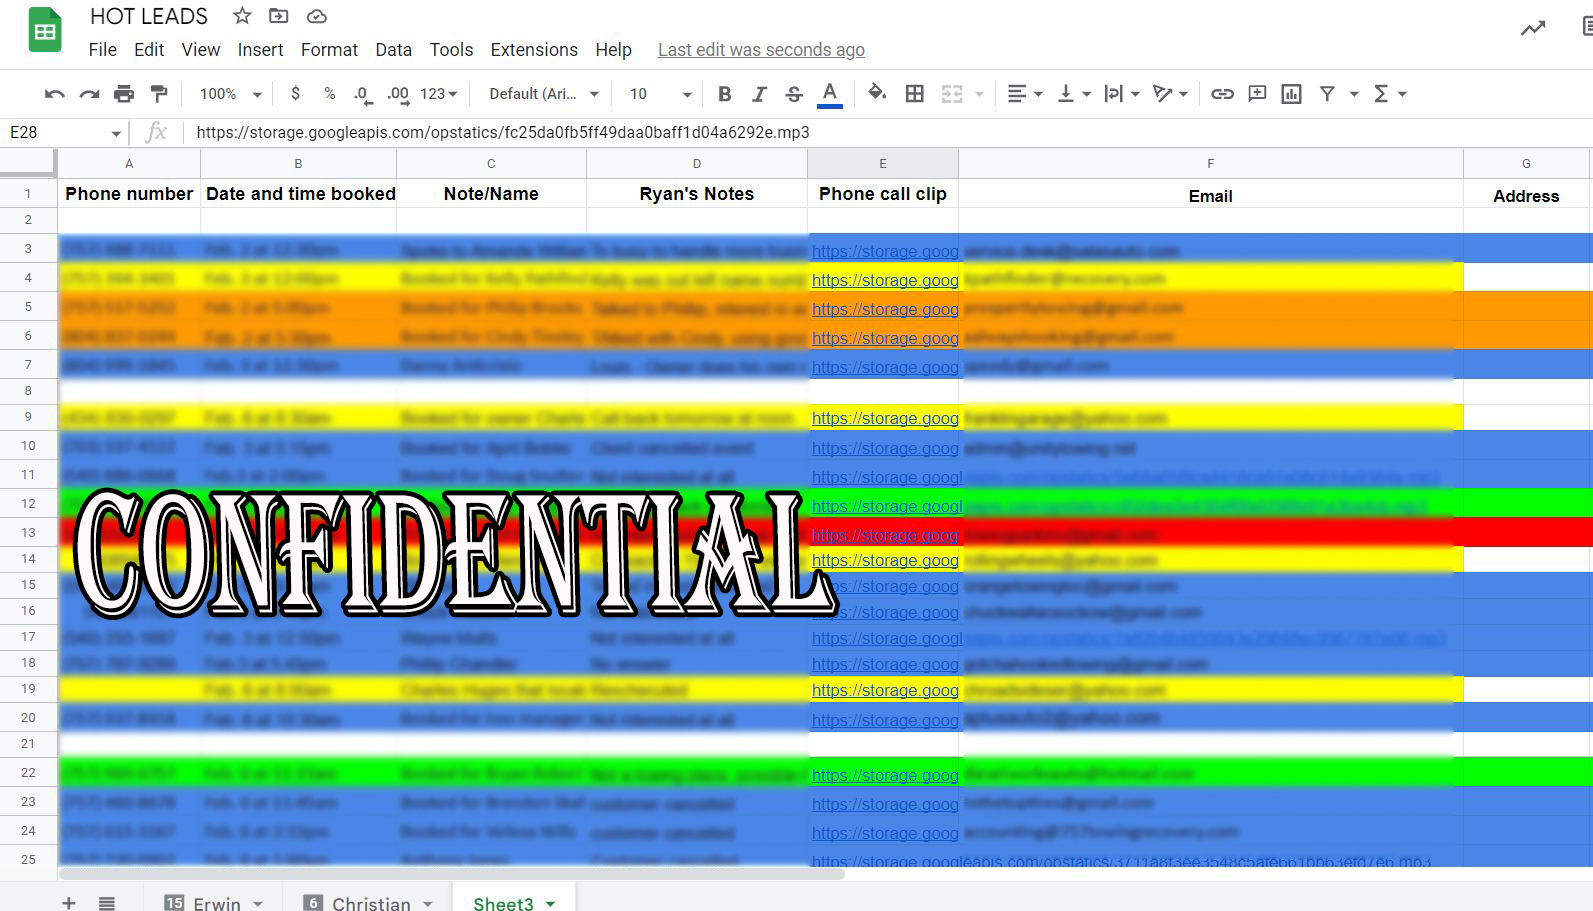1593x911 pixels.
Task: Open the activity dashboard trend icon
Action: pyautogui.click(x=1533, y=29)
